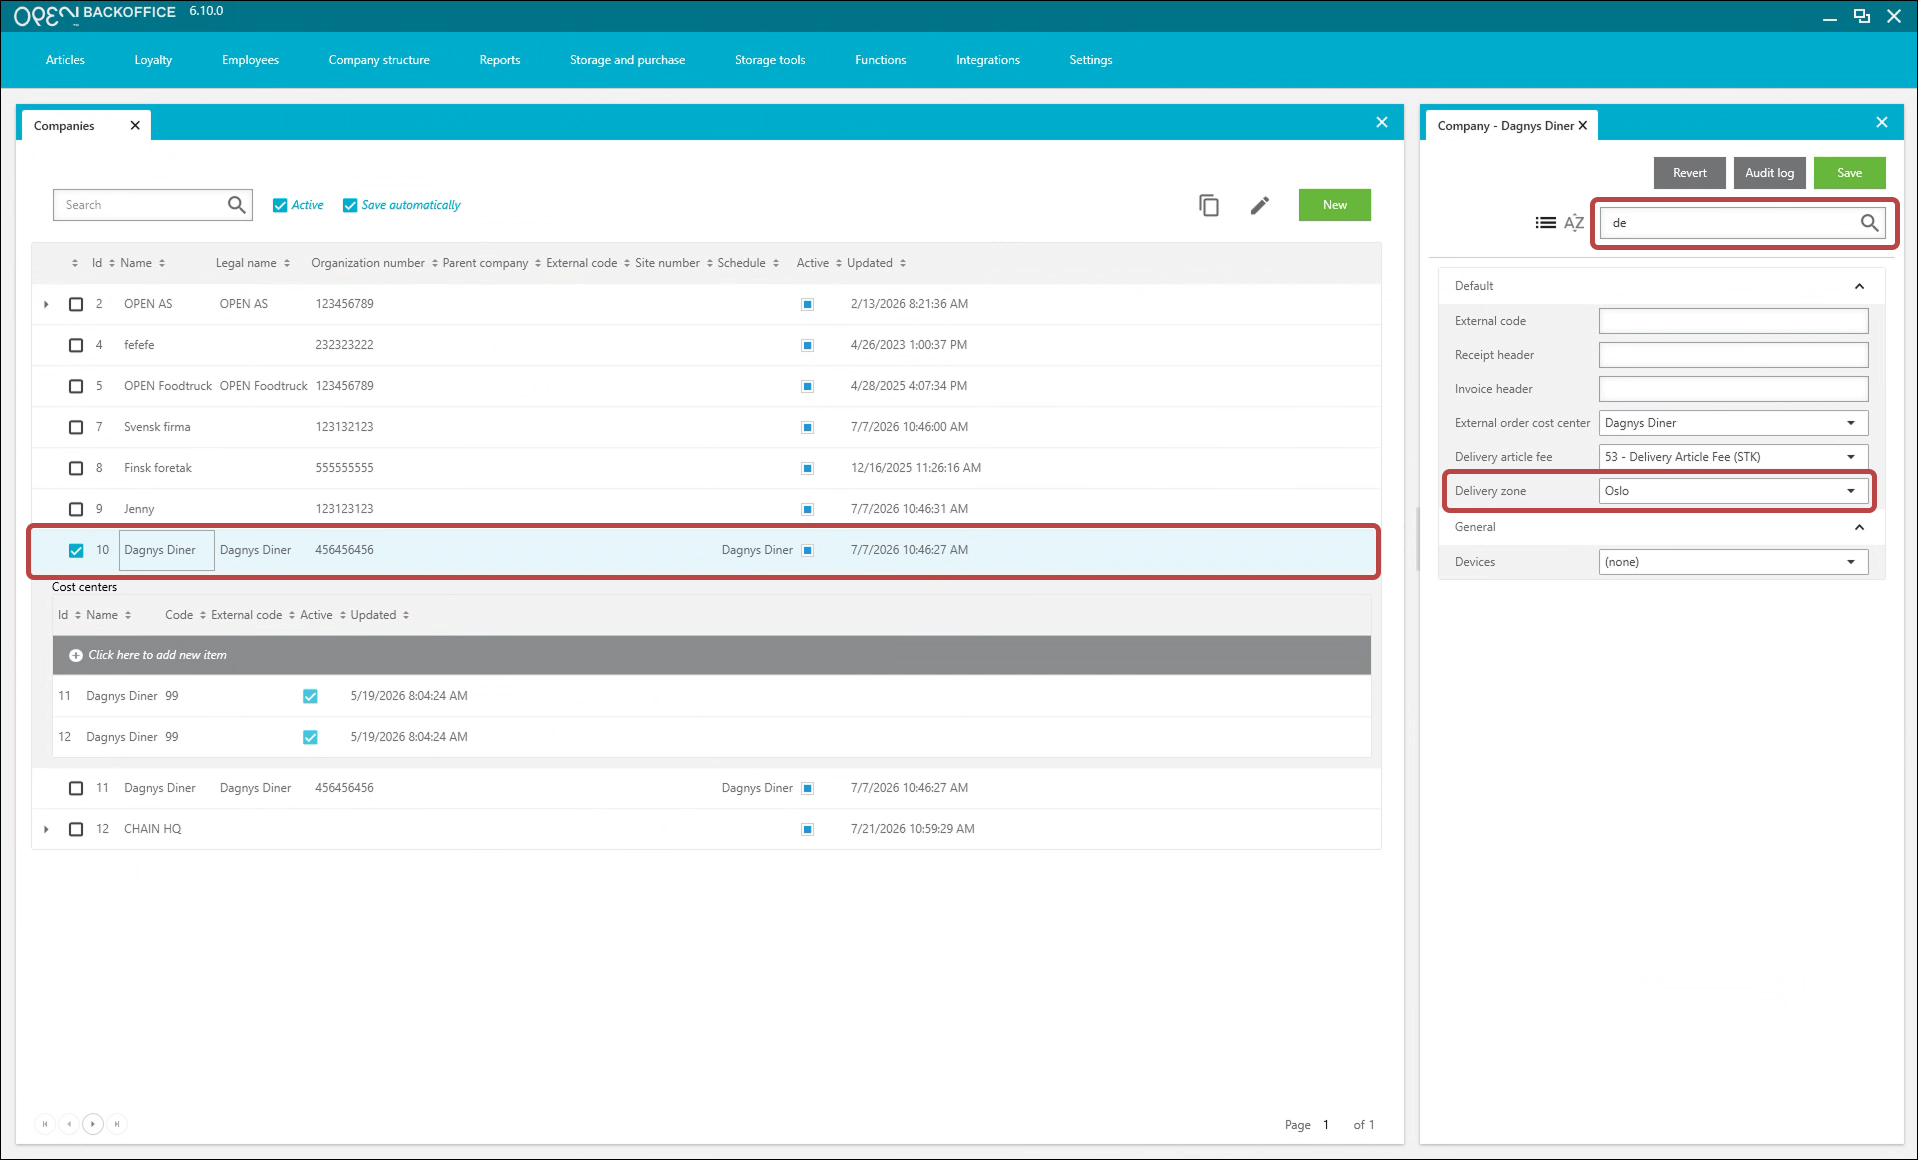Click the pencil edit icon
This screenshot has width=1918, height=1160.
(1260, 205)
